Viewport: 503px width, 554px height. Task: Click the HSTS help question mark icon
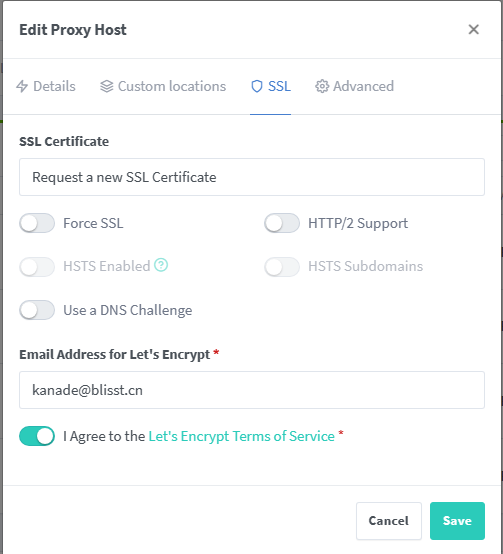coord(161,265)
